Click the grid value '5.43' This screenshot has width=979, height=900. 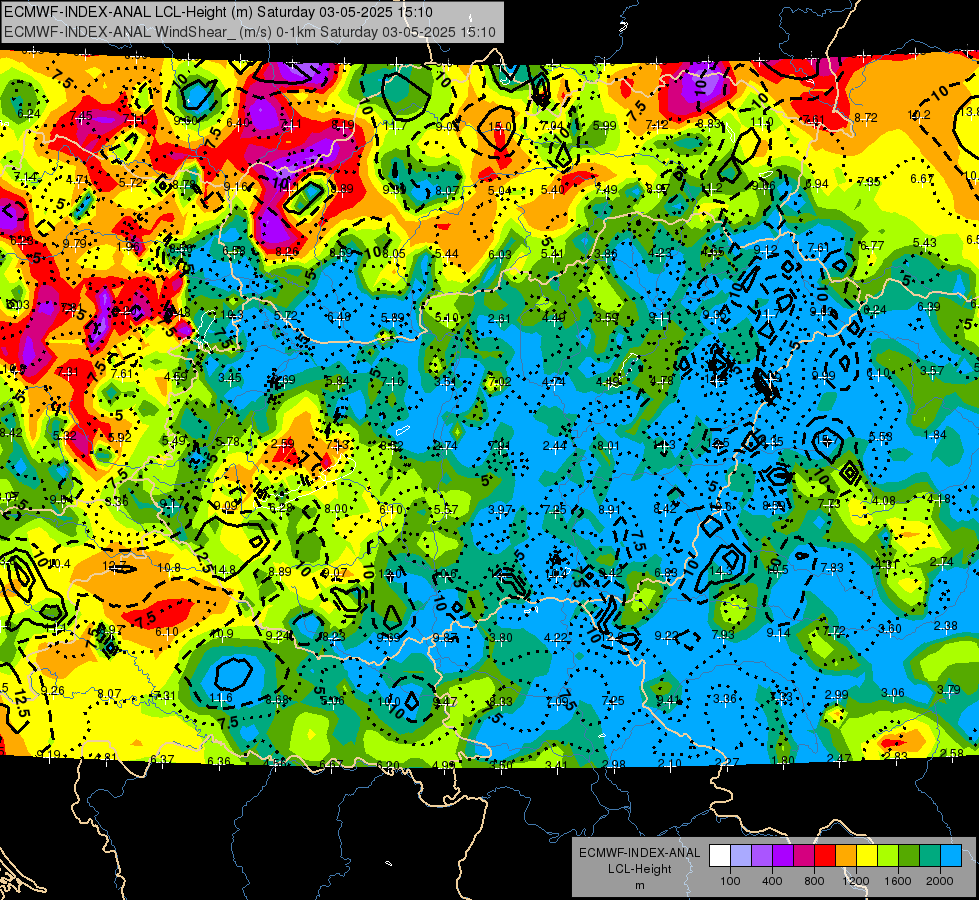(925, 243)
